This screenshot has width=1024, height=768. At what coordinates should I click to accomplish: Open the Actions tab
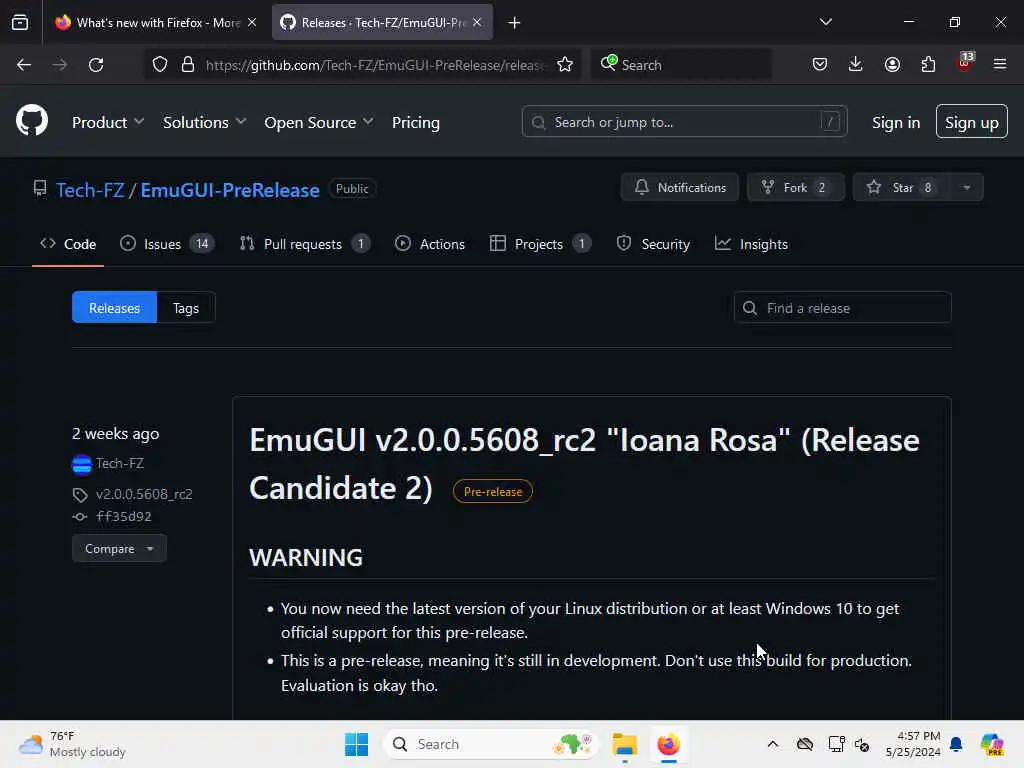coord(430,244)
